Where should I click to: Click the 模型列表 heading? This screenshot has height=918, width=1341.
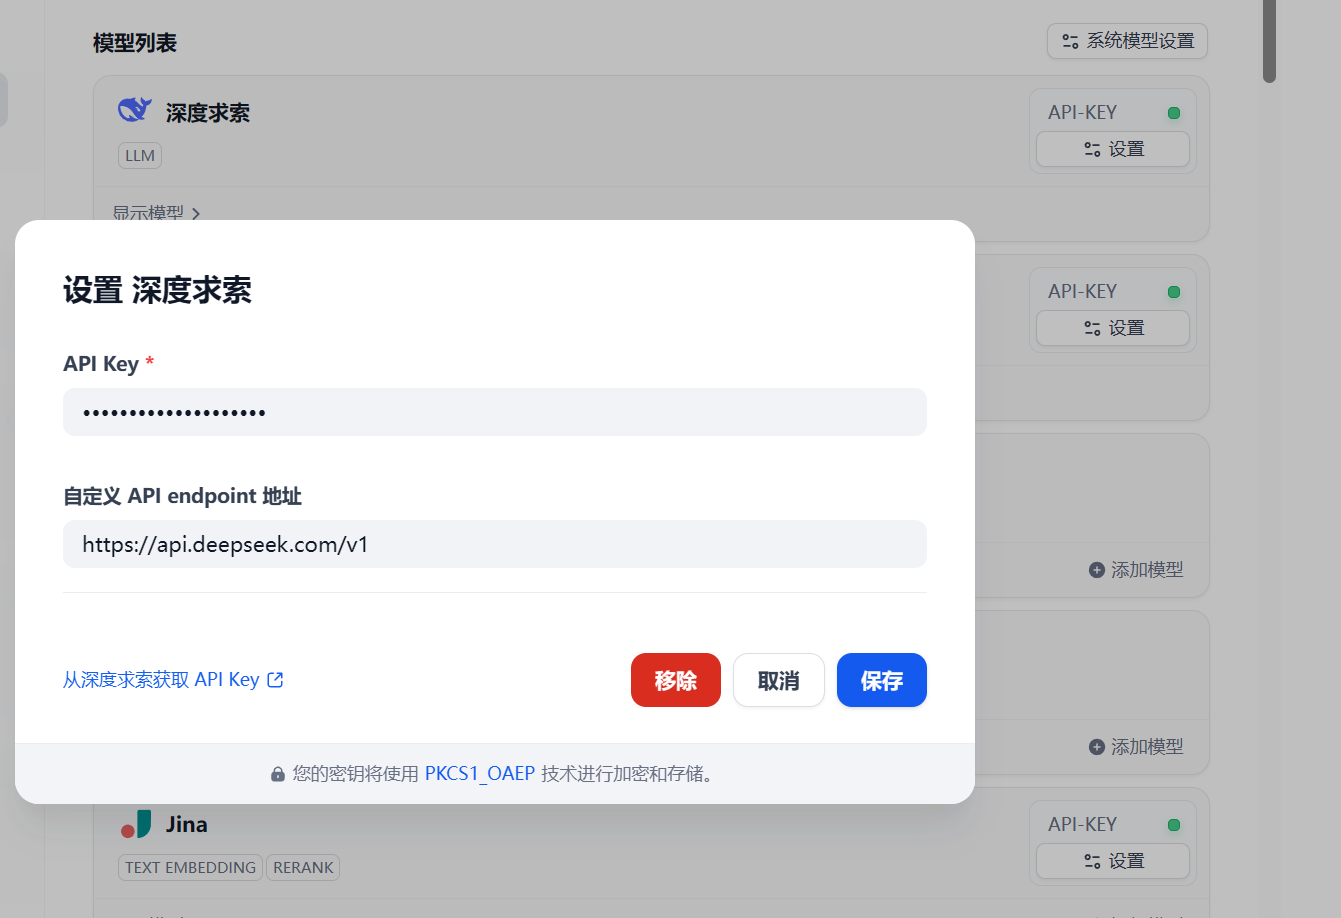pos(135,43)
